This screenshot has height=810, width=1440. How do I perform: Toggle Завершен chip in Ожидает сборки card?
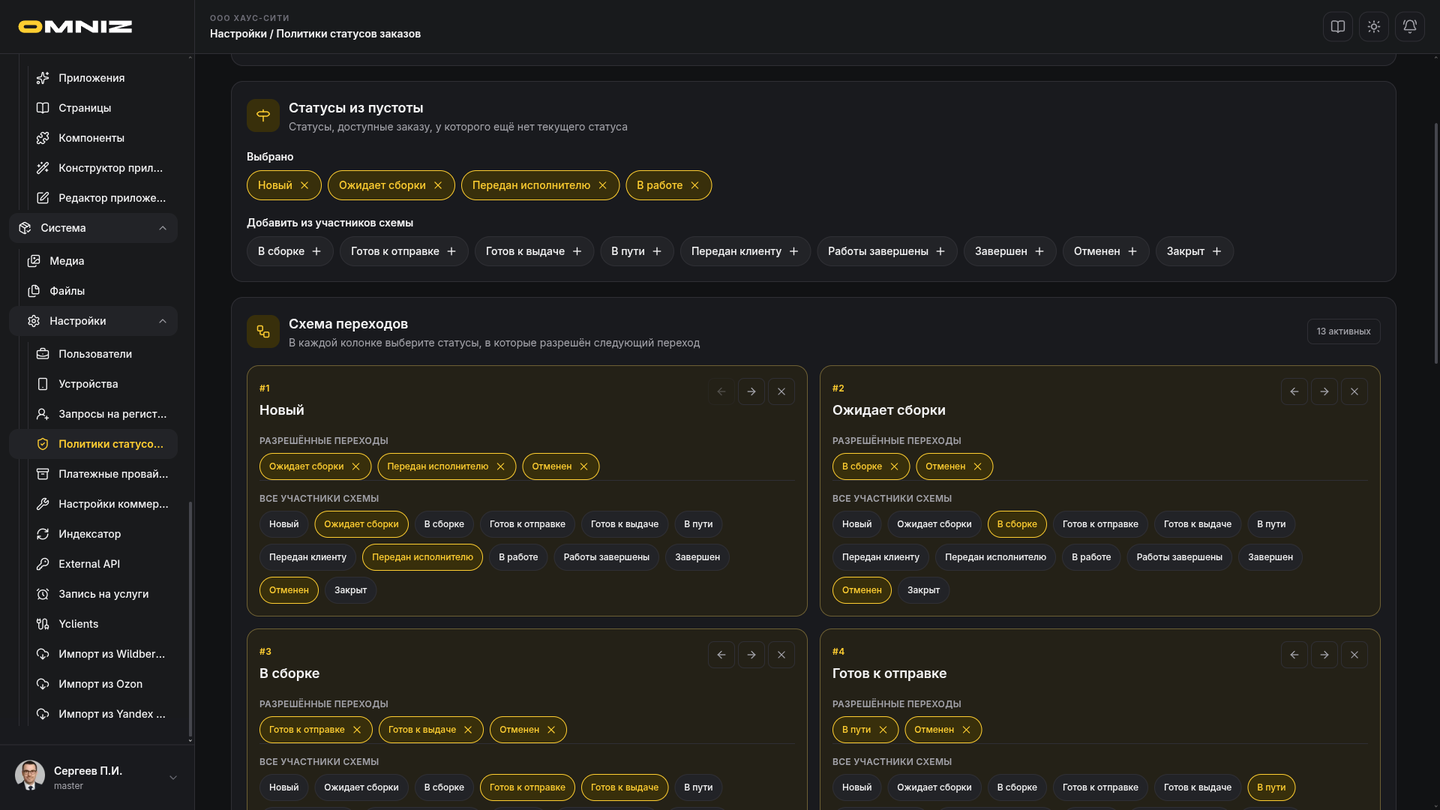point(1270,557)
